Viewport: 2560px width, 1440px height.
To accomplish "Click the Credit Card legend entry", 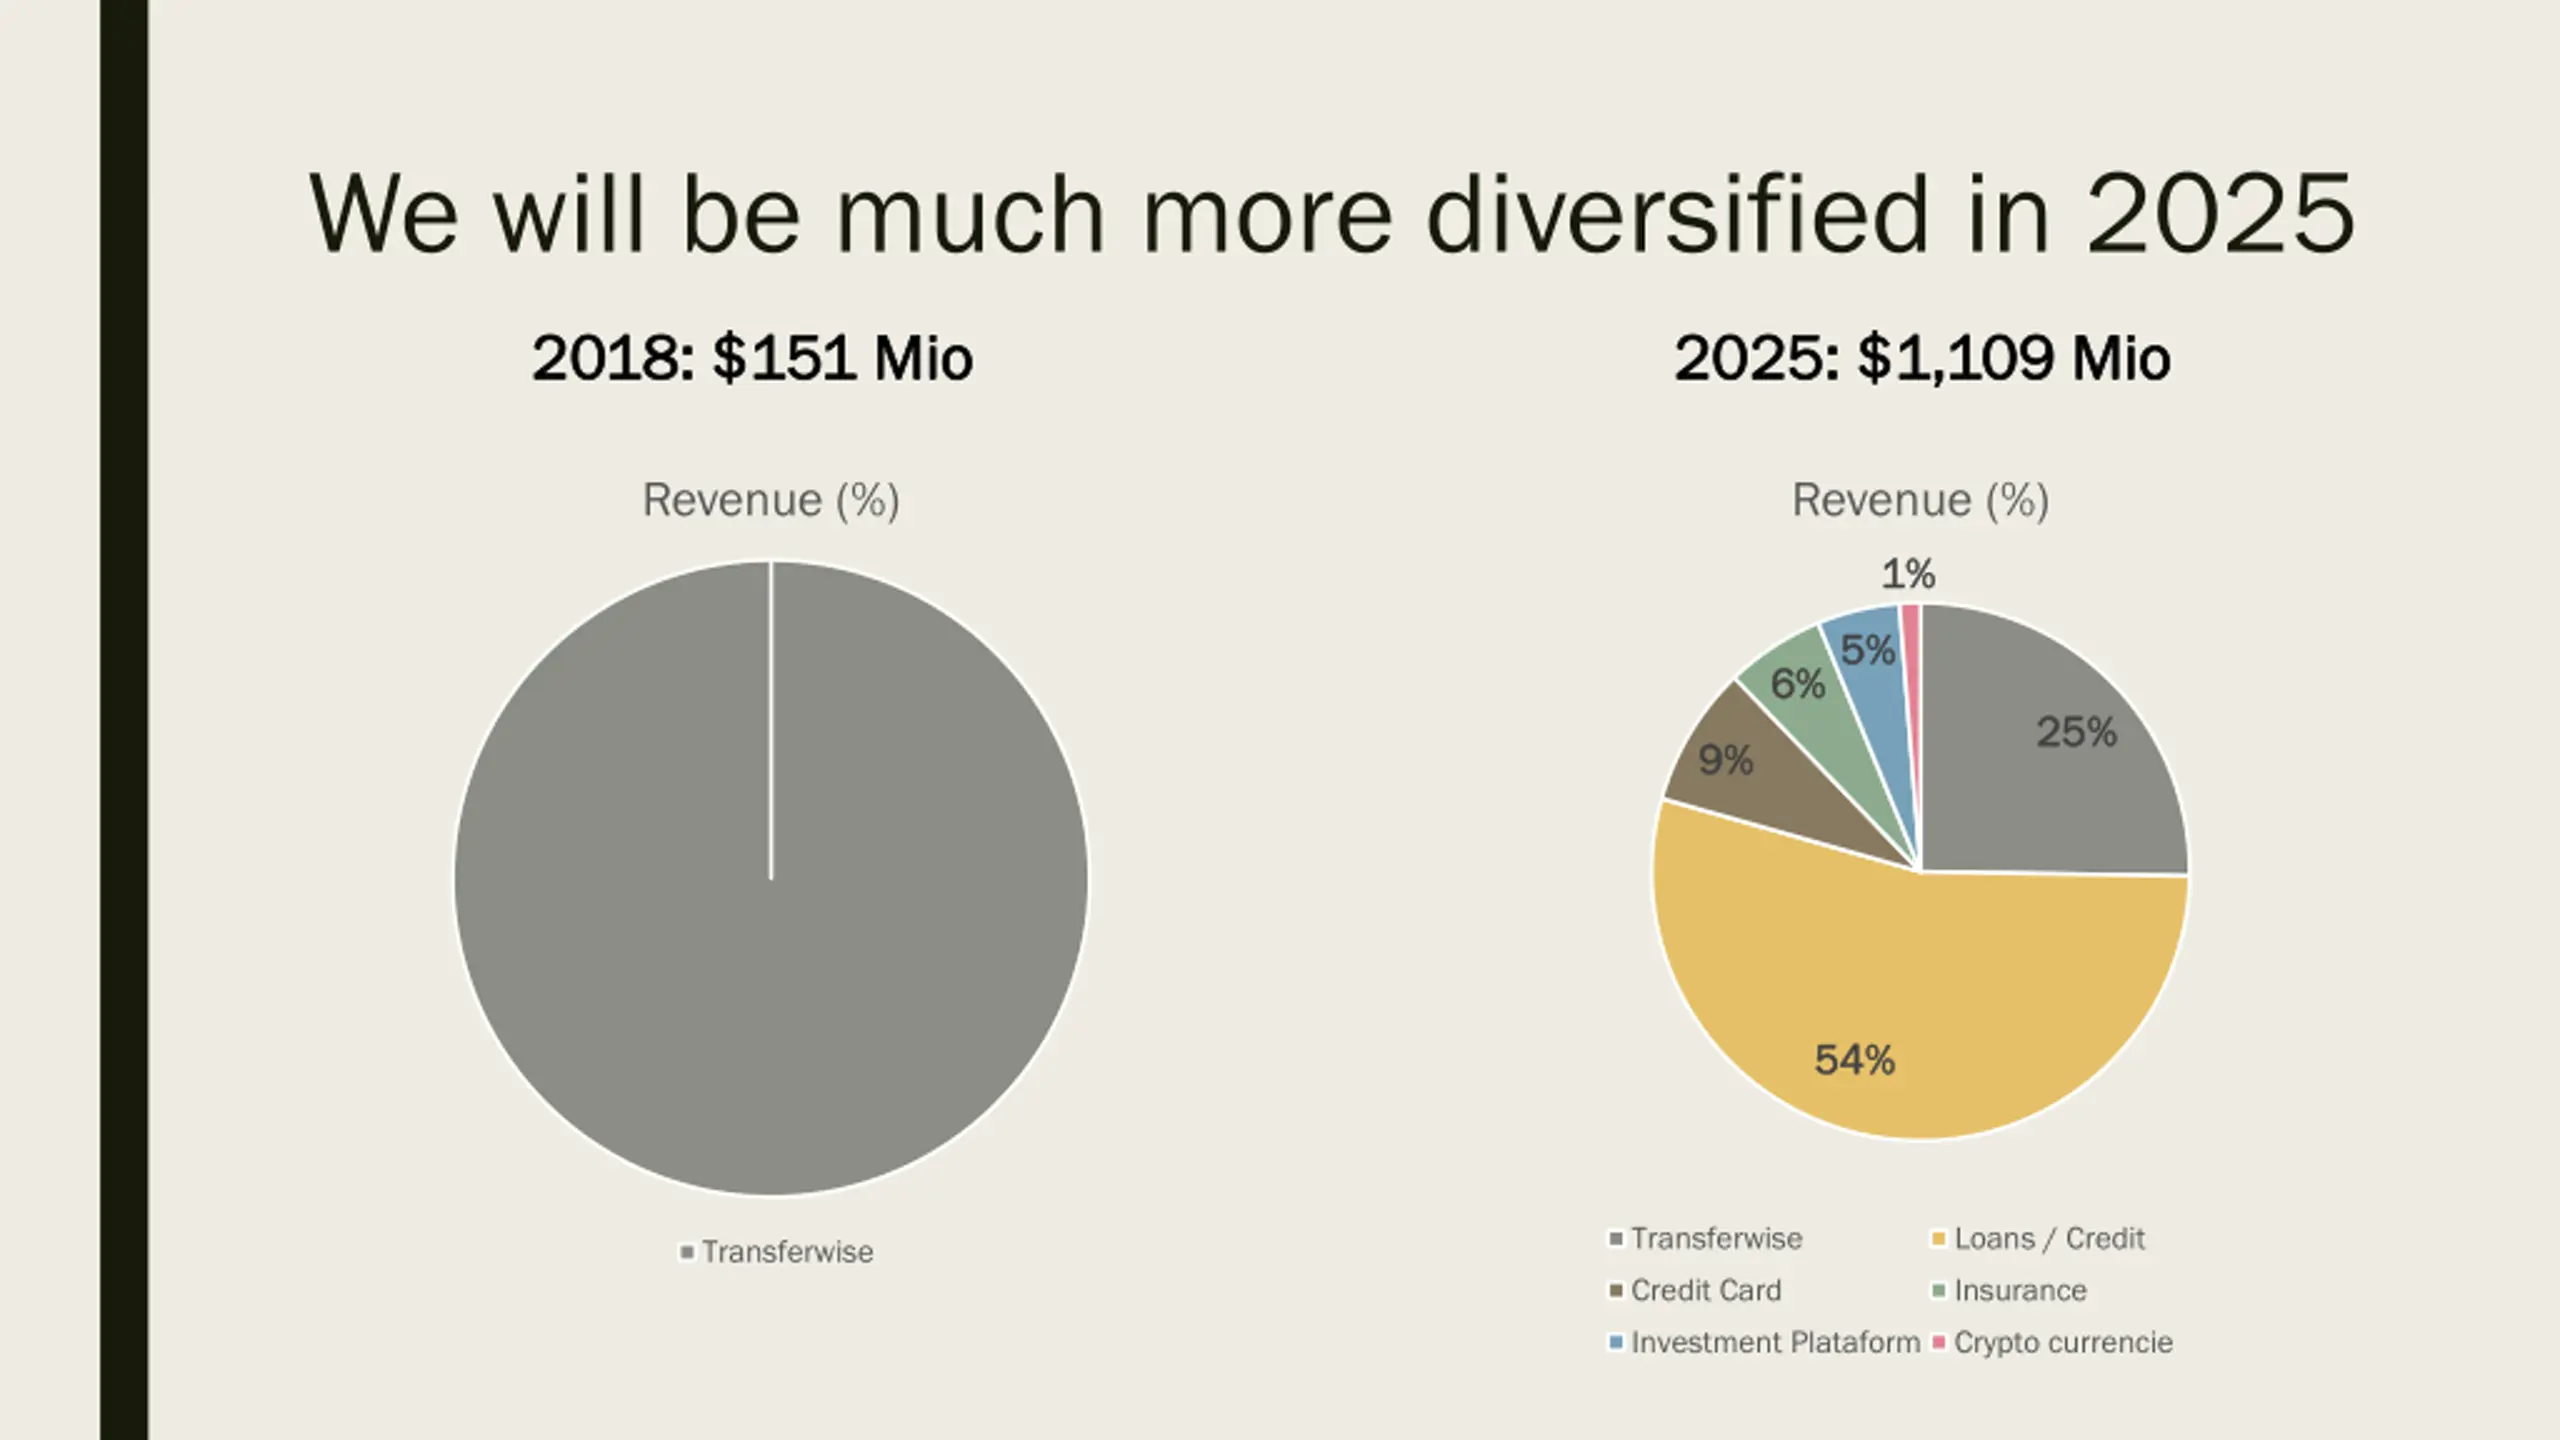I will point(1705,1291).
